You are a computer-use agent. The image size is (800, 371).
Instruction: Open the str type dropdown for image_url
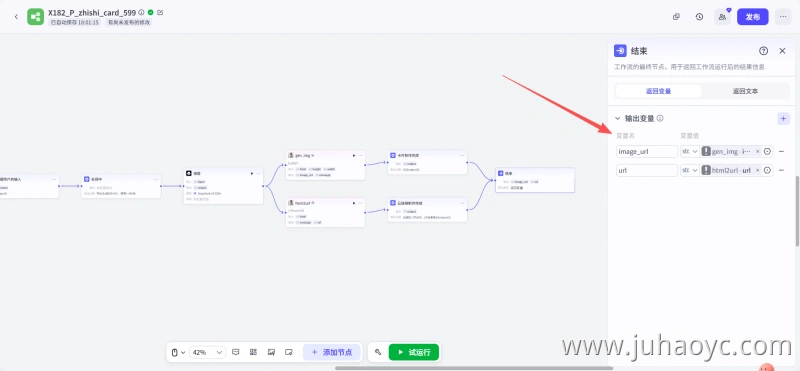tap(690, 152)
